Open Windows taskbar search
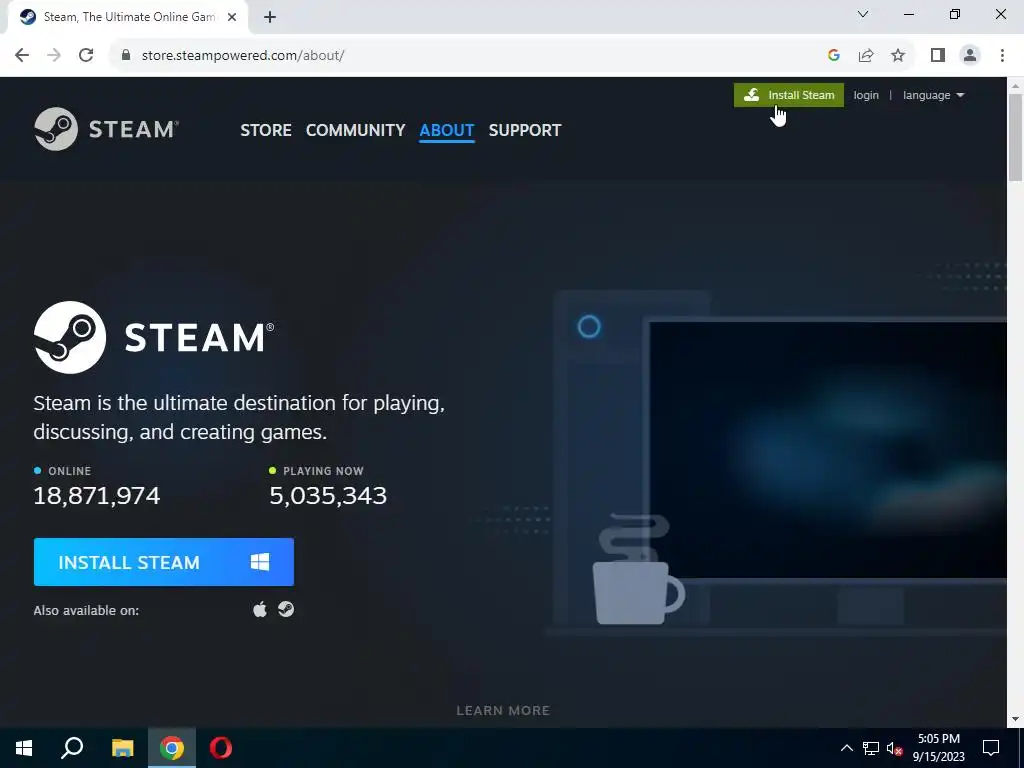This screenshot has height=768, width=1024. (72, 748)
